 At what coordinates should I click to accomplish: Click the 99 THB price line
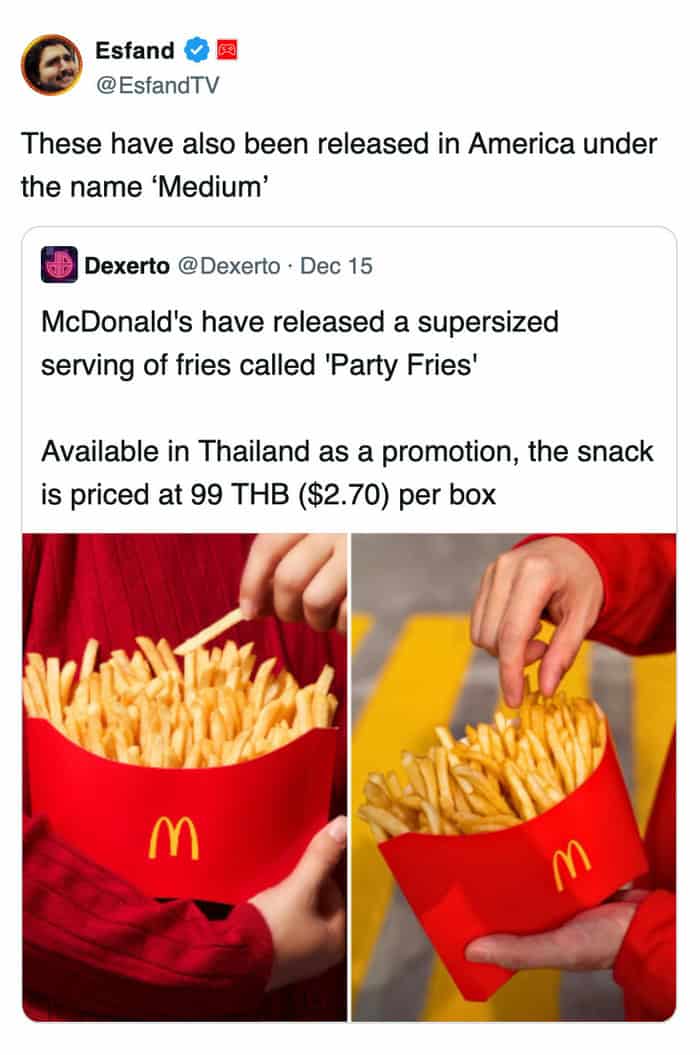click(269, 495)
